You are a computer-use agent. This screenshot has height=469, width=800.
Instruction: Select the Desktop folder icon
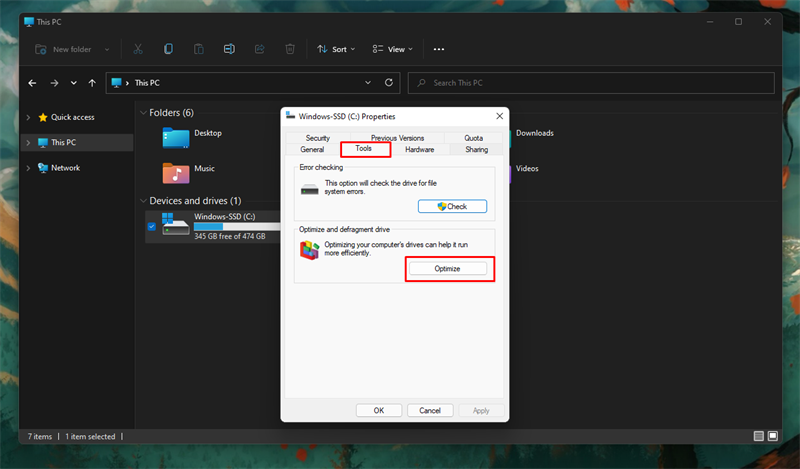pyautogui.click(x=176, y=138)
